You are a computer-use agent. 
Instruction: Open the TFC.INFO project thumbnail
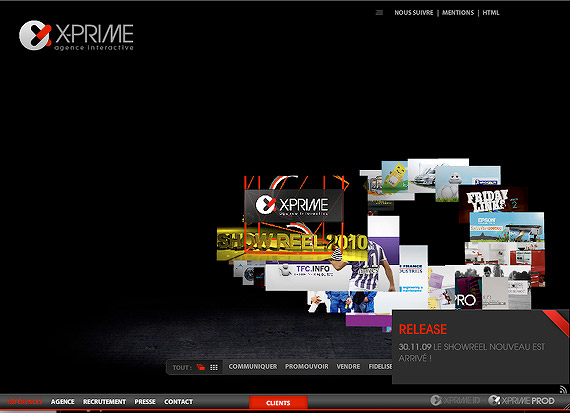(307, 276)
